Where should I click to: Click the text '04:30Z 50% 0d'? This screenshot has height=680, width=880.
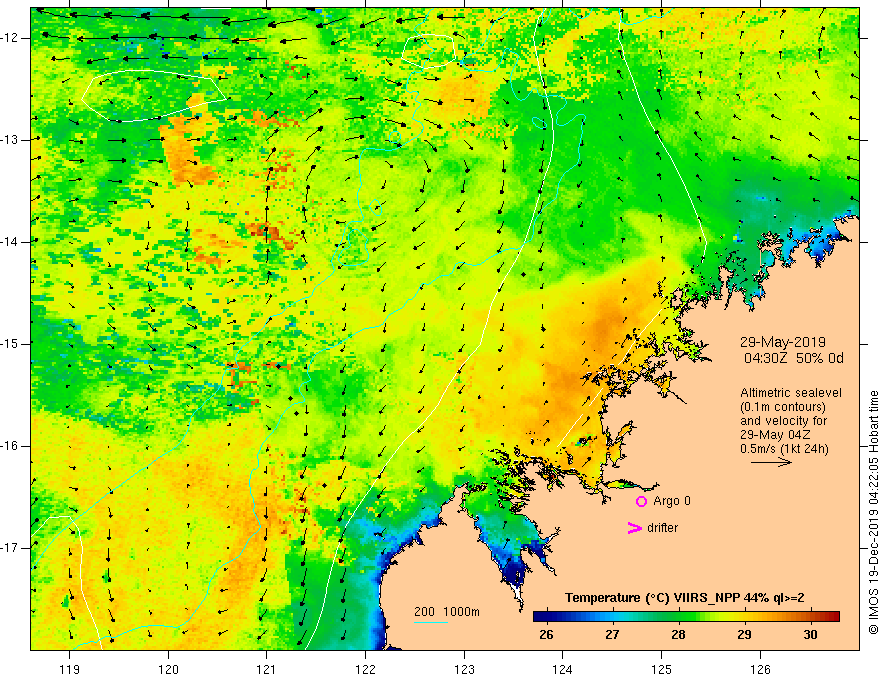pyautogui.click(x=794, y=358)
